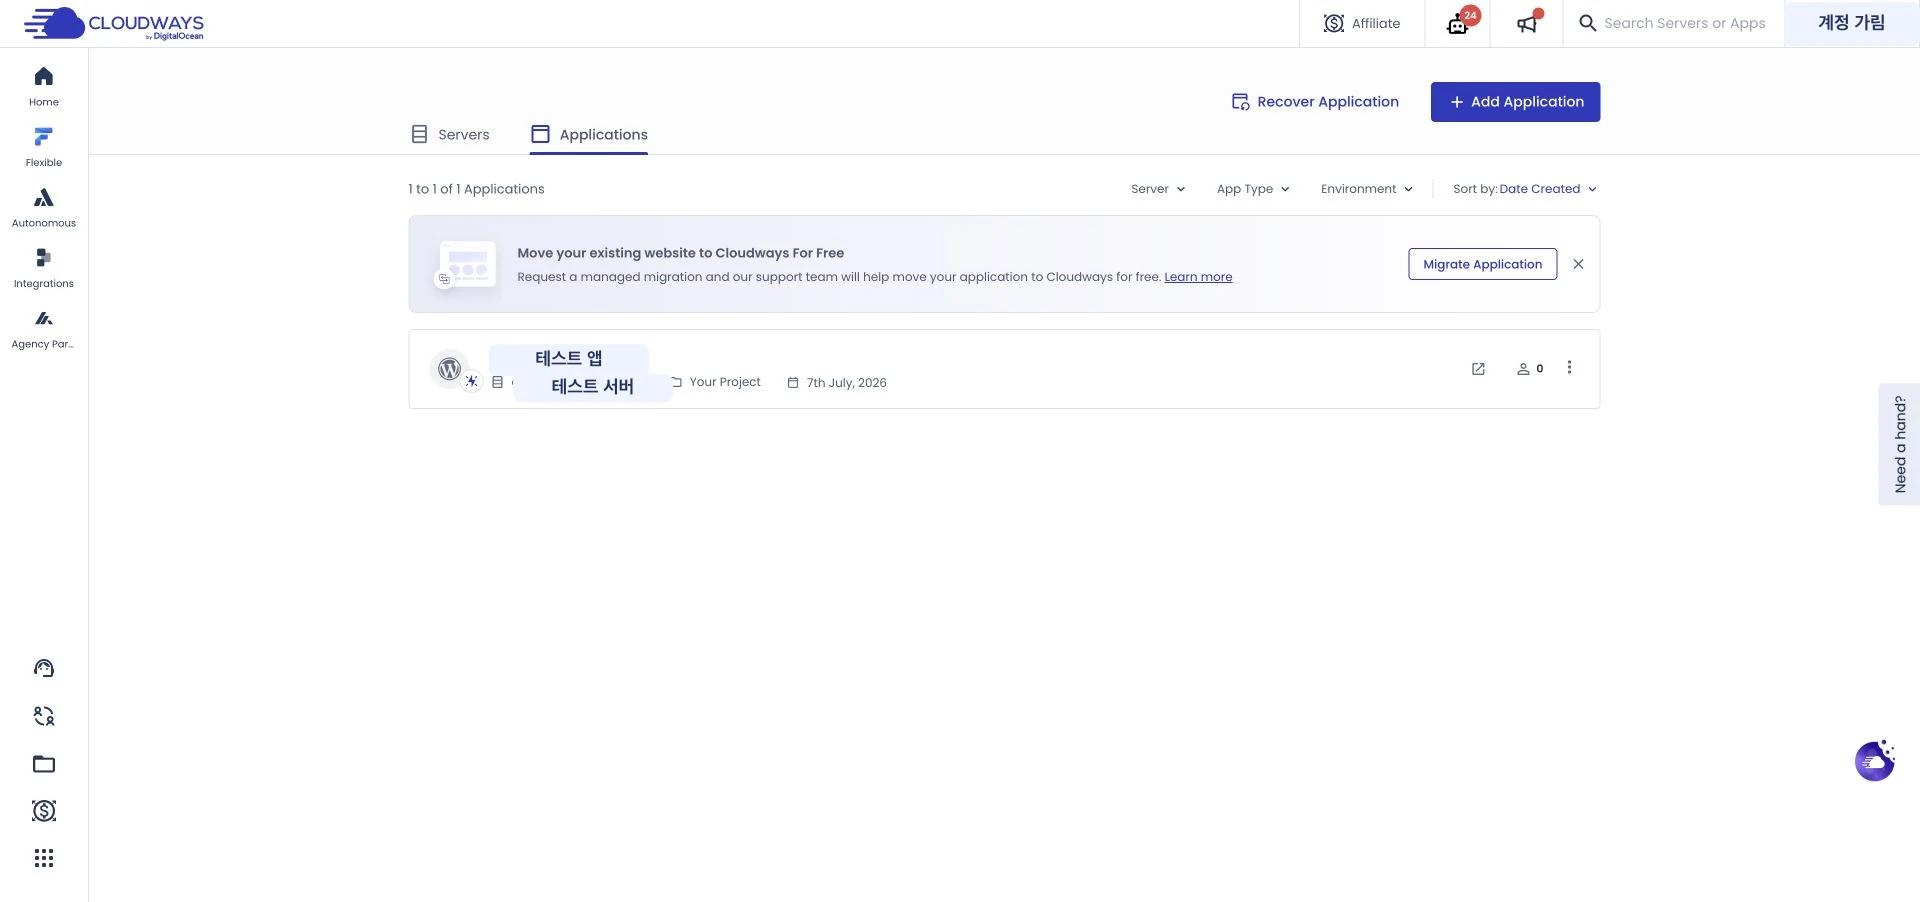Image resolution: width=1920 pixels, height=902 pixels.
Task: Click the support headset icon in sidebar
Action: 44,668
